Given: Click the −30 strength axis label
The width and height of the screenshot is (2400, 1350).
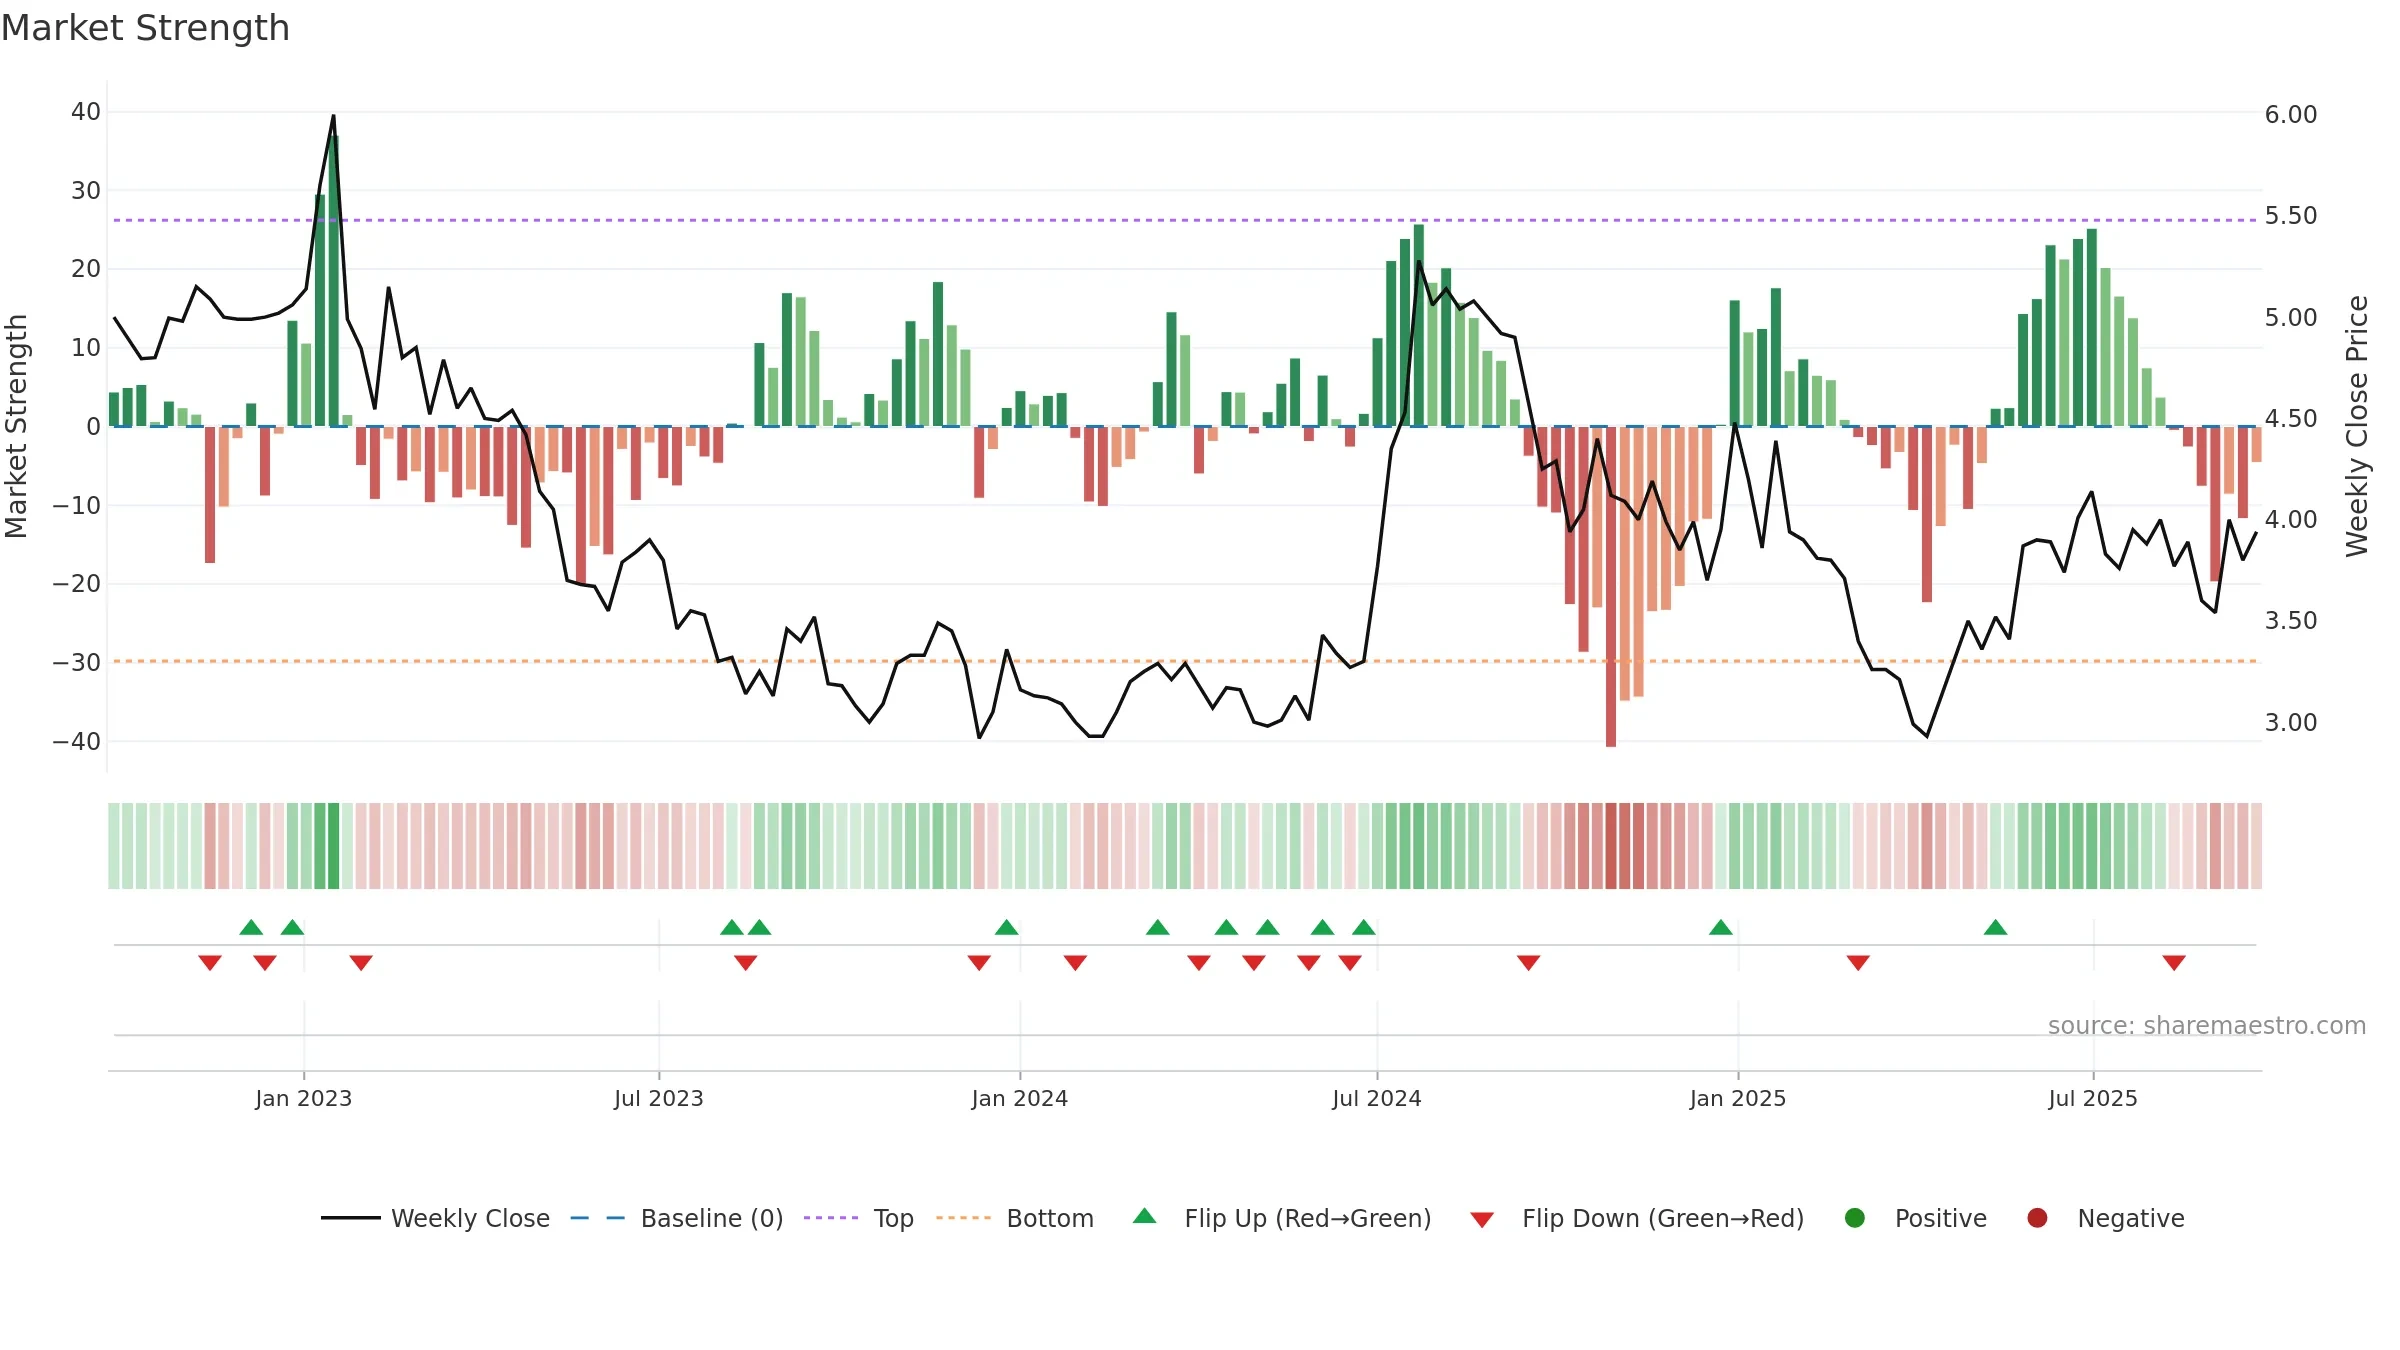Looking at the screenshot, I should coord(77,663).
